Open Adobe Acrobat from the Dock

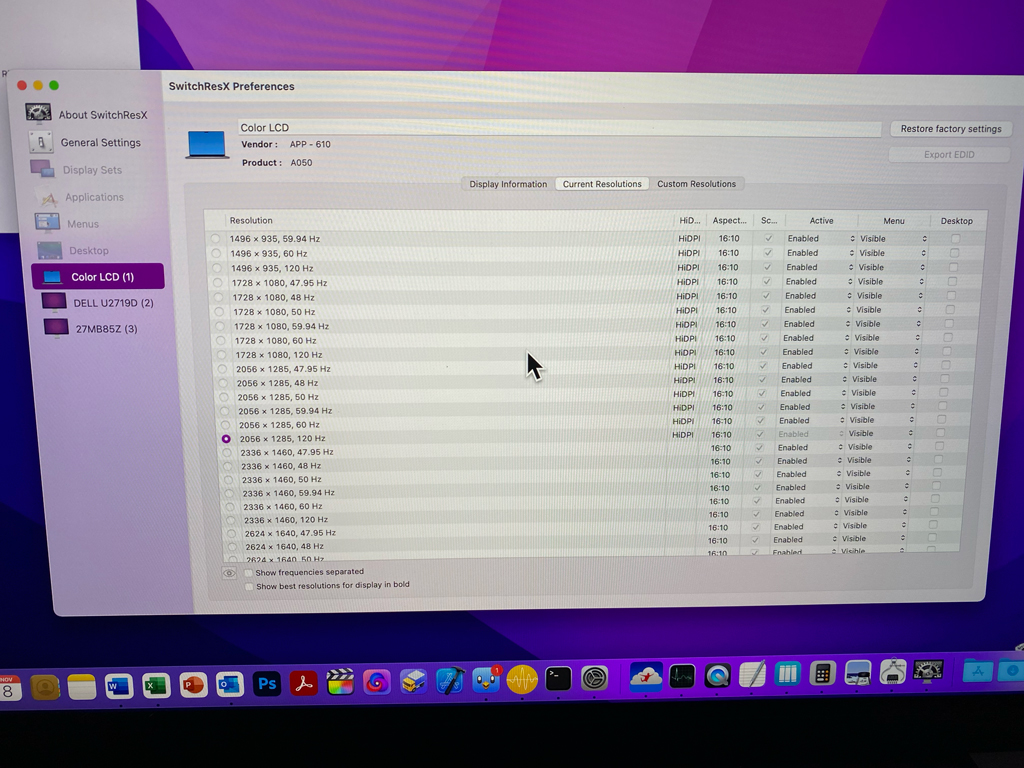click(x=304, y=683)
